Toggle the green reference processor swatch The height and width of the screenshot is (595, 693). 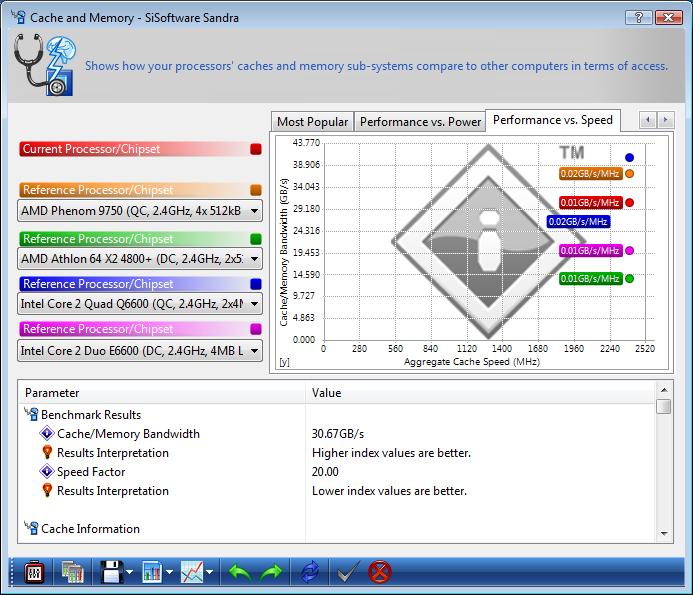pos(255,239)
